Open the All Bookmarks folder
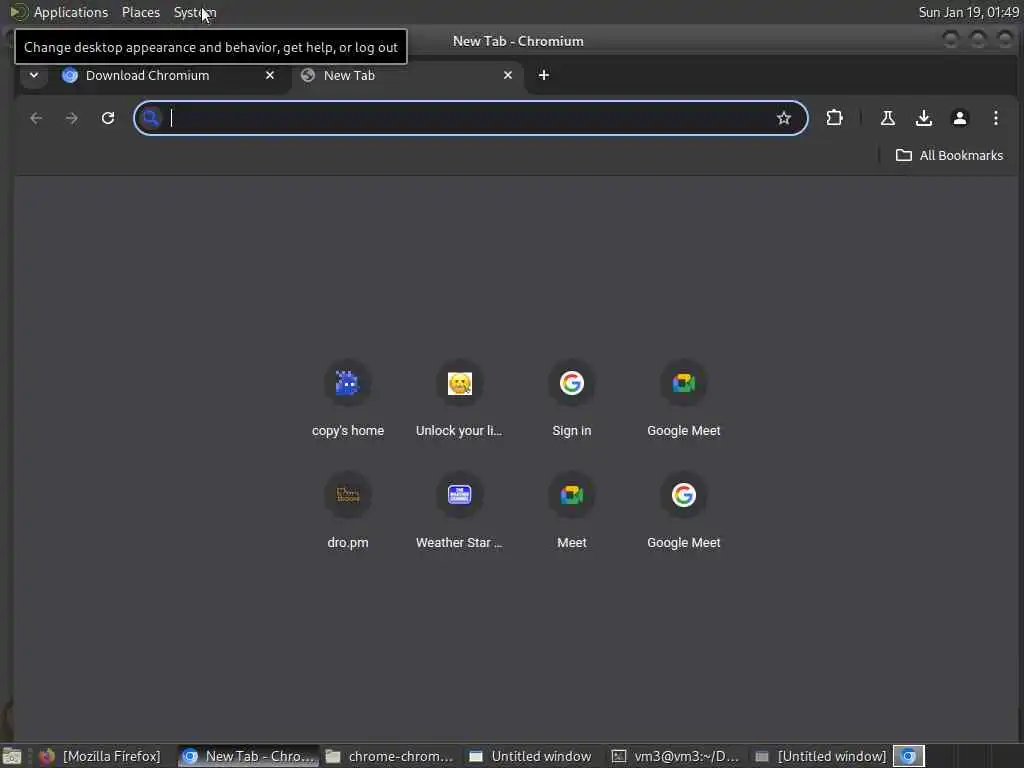Screen dimensions: 1024x768 pos(949,155)
